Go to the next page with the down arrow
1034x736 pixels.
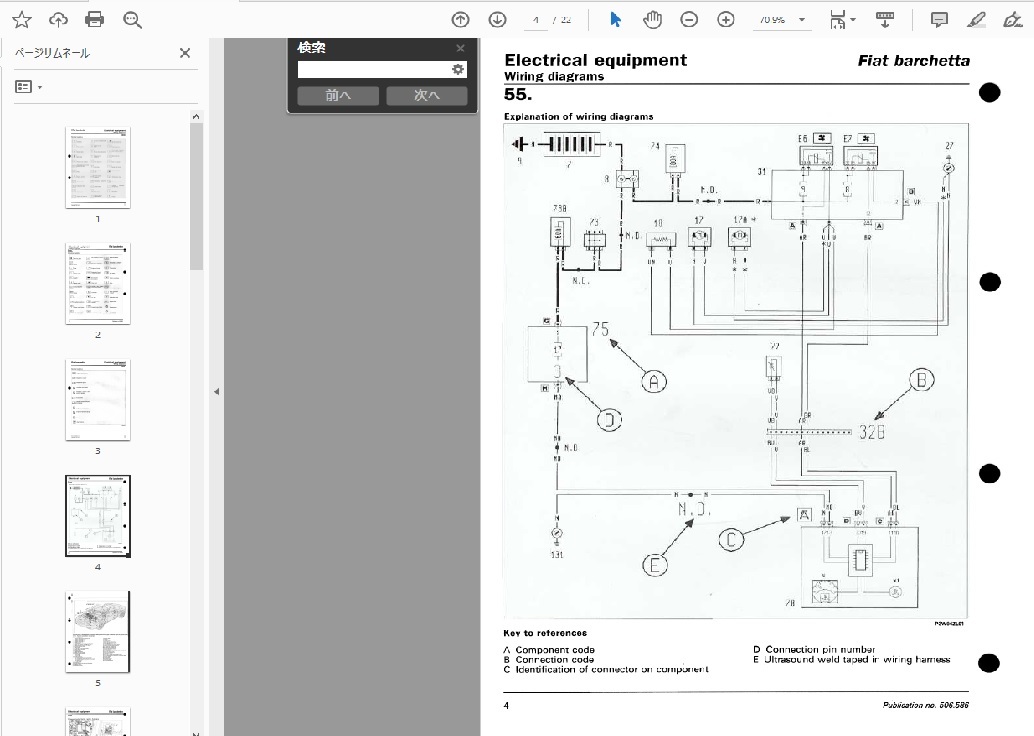(x=497, y=20)
